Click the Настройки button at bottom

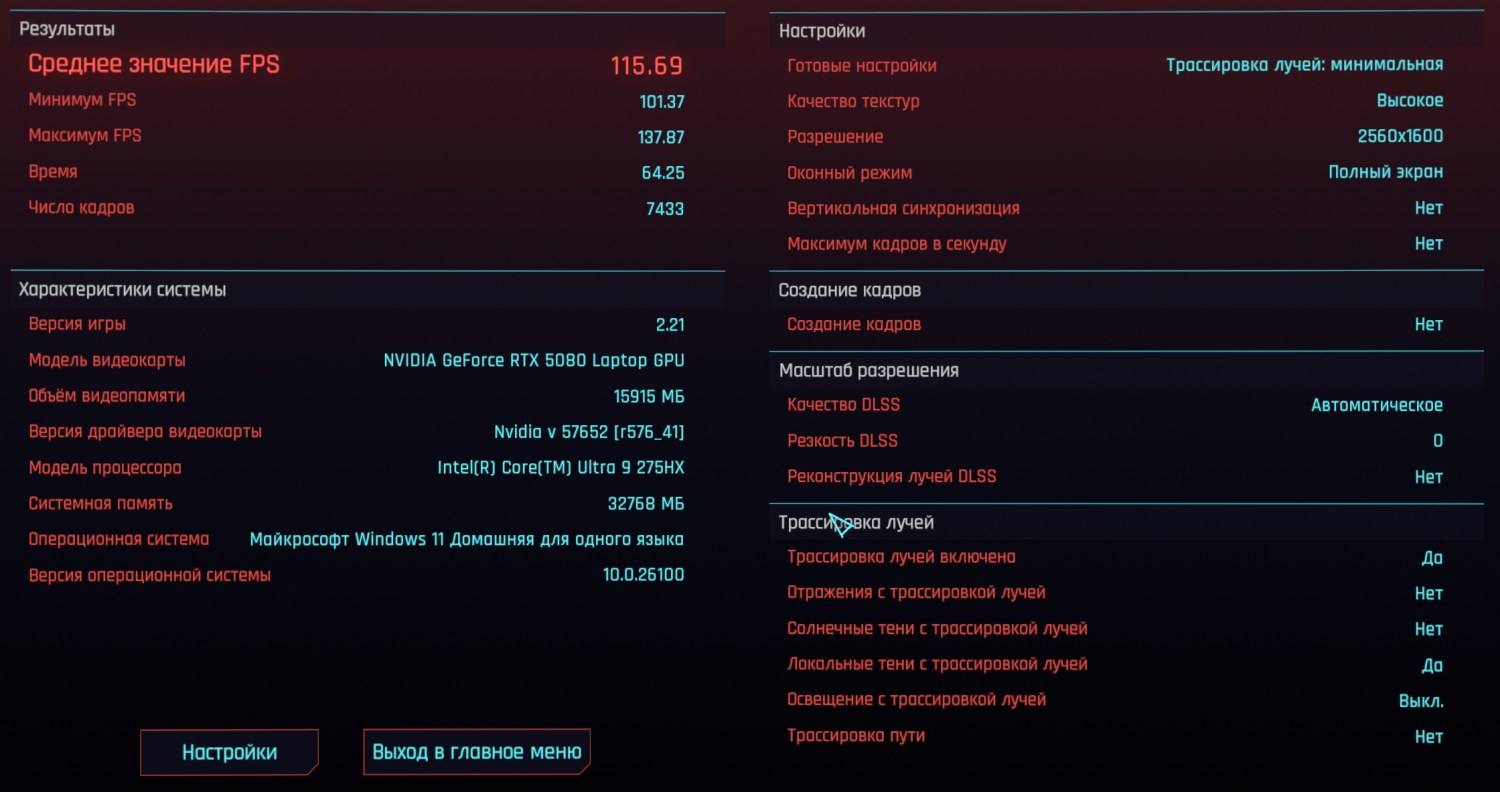tap(229, 752)
